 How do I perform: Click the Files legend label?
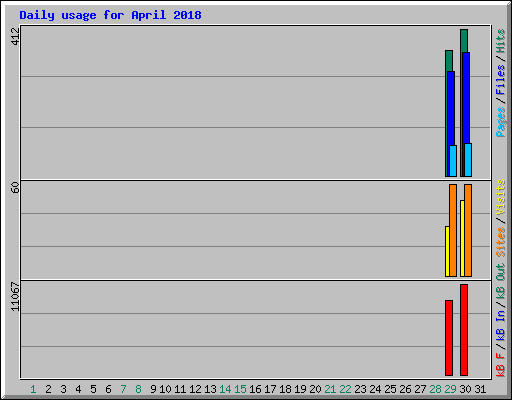point(500,80)
